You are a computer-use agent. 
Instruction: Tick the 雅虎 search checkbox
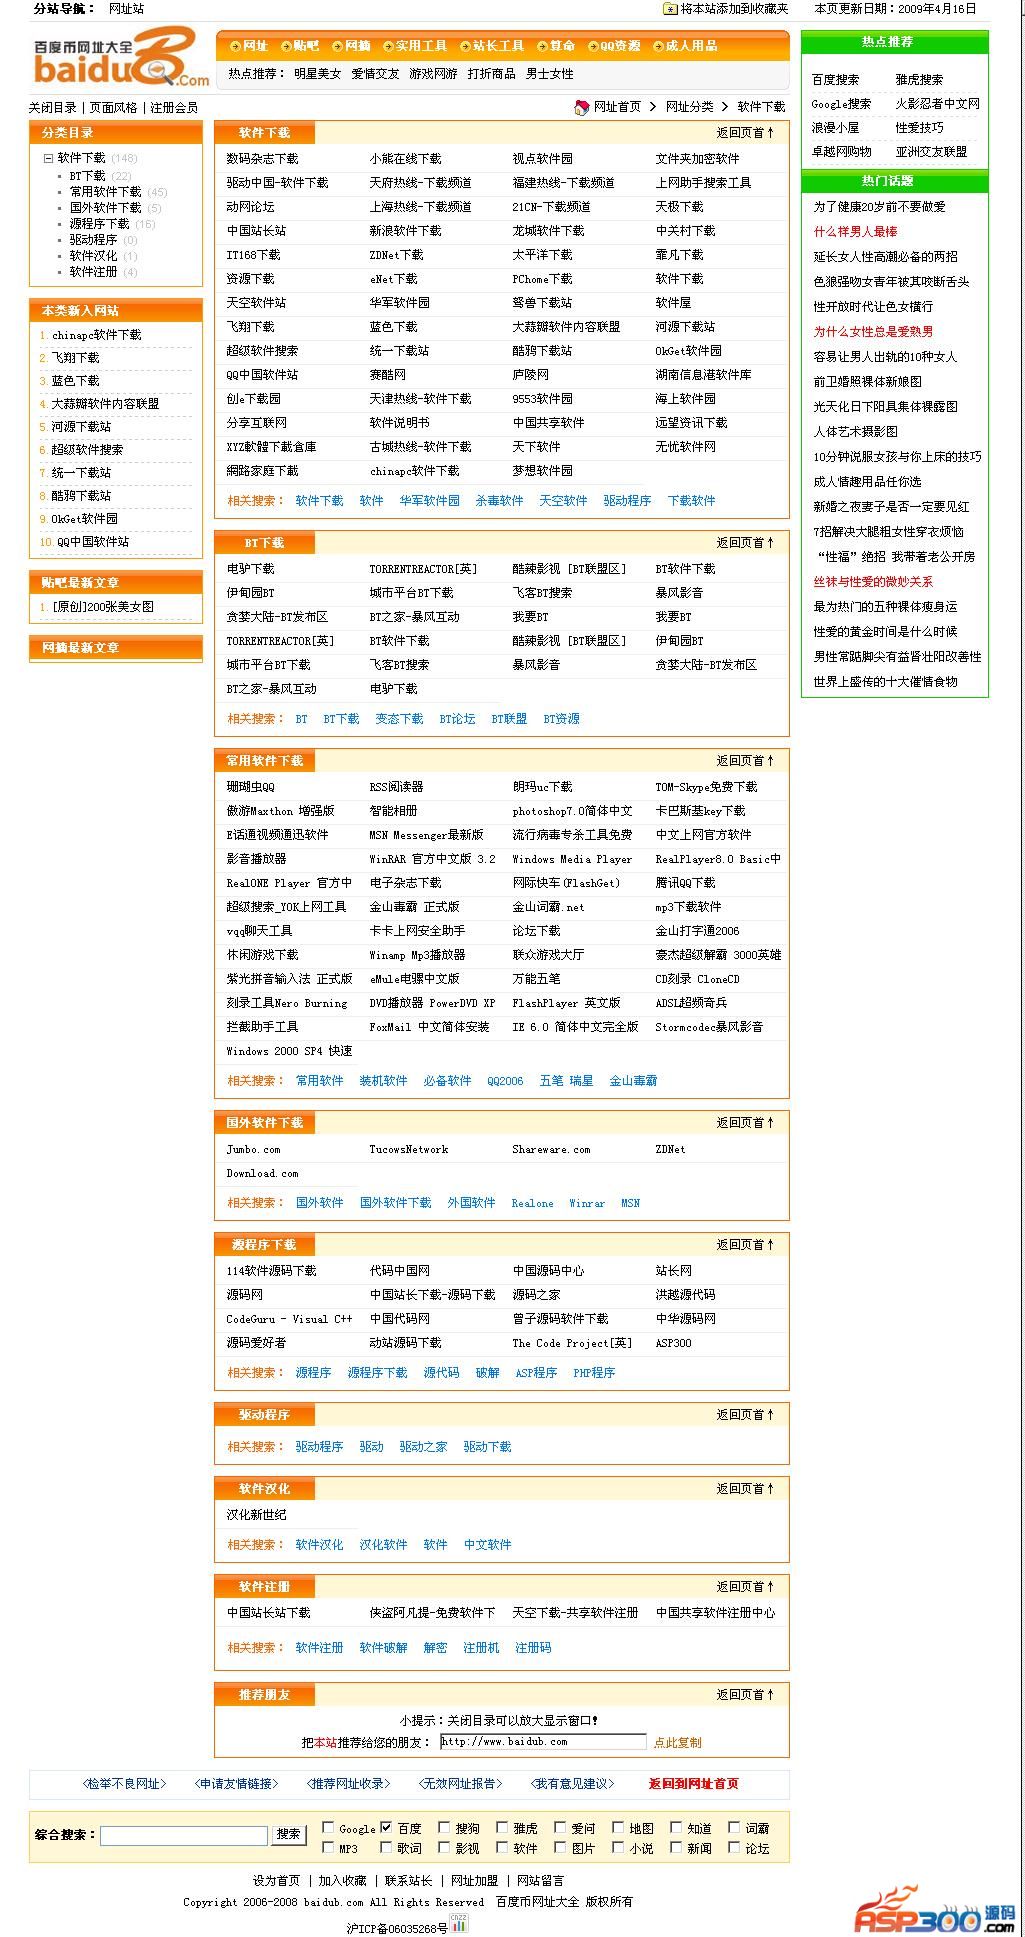(502, 1828)
